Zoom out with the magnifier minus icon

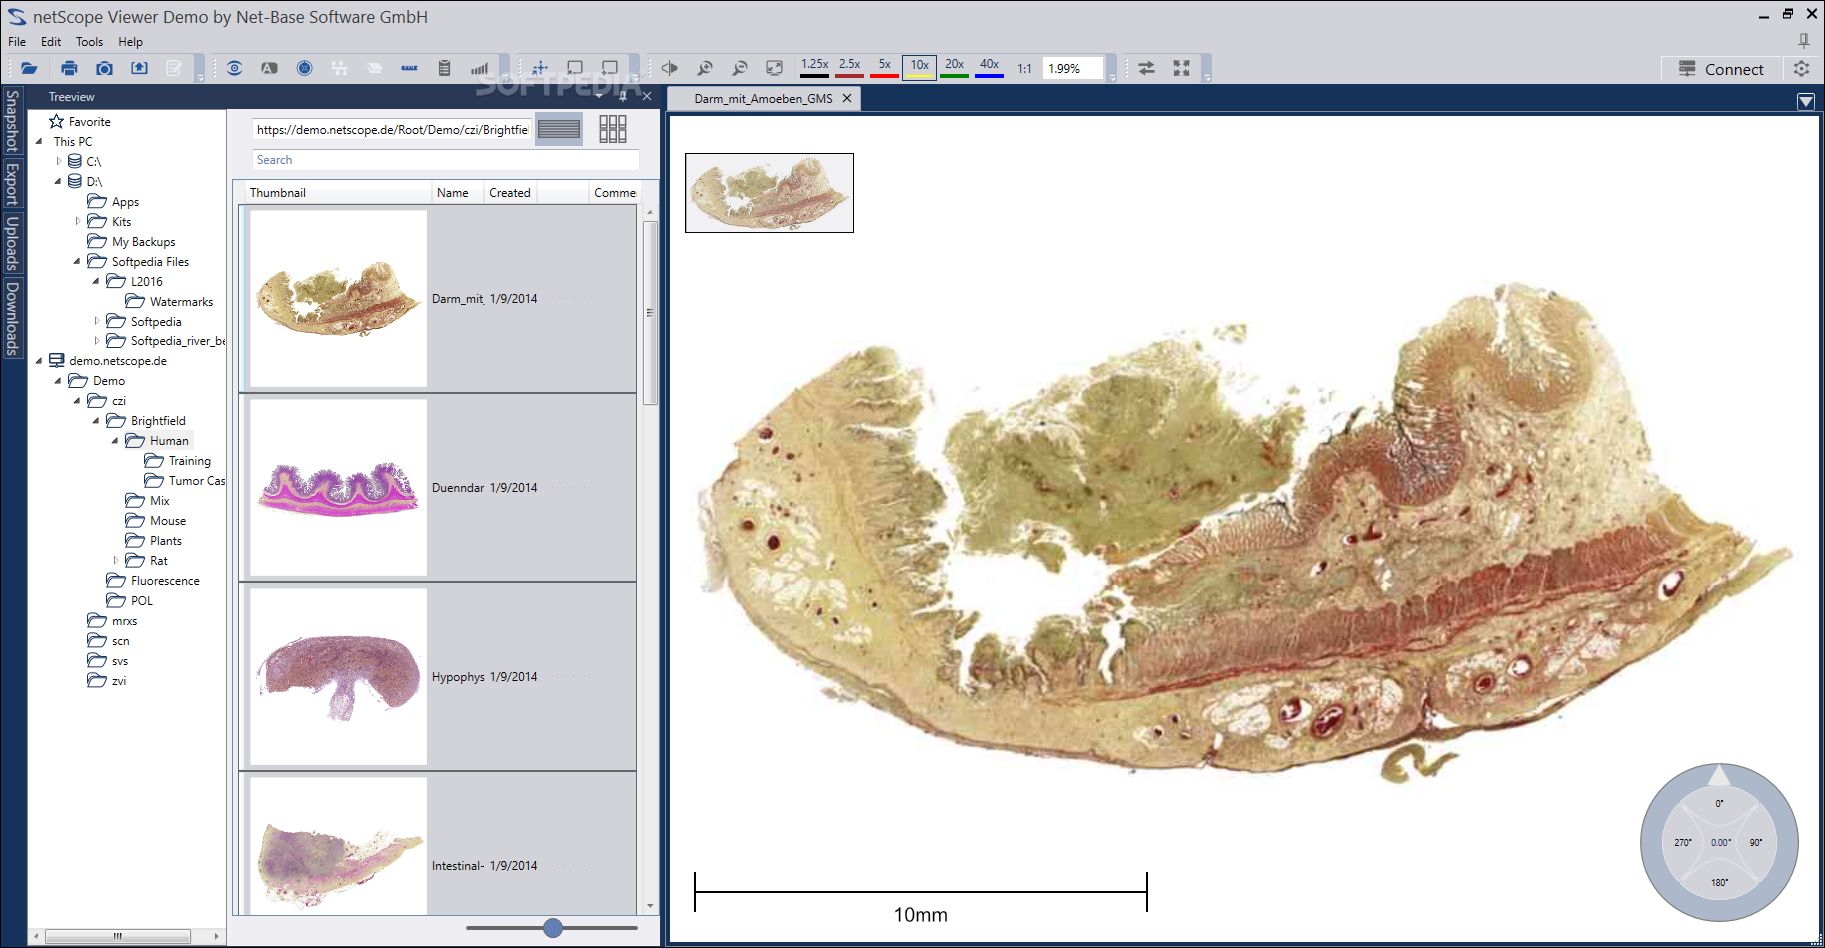tap(740, 68)
